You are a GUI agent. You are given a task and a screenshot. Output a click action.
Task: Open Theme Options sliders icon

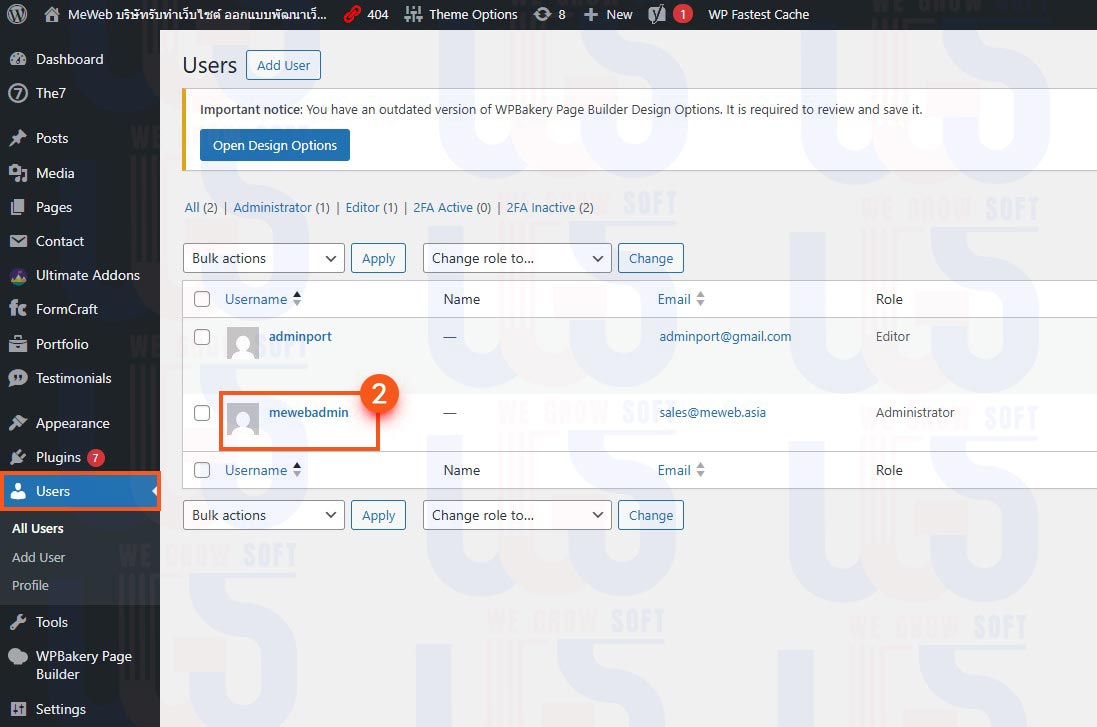pos(413,14)
